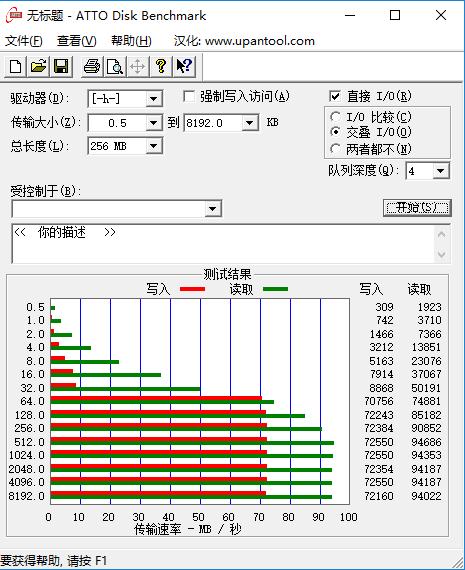Activate the context help arrow icon
Image resolution: width=465 pixels, height=570 pixels.
coord(184,67)
